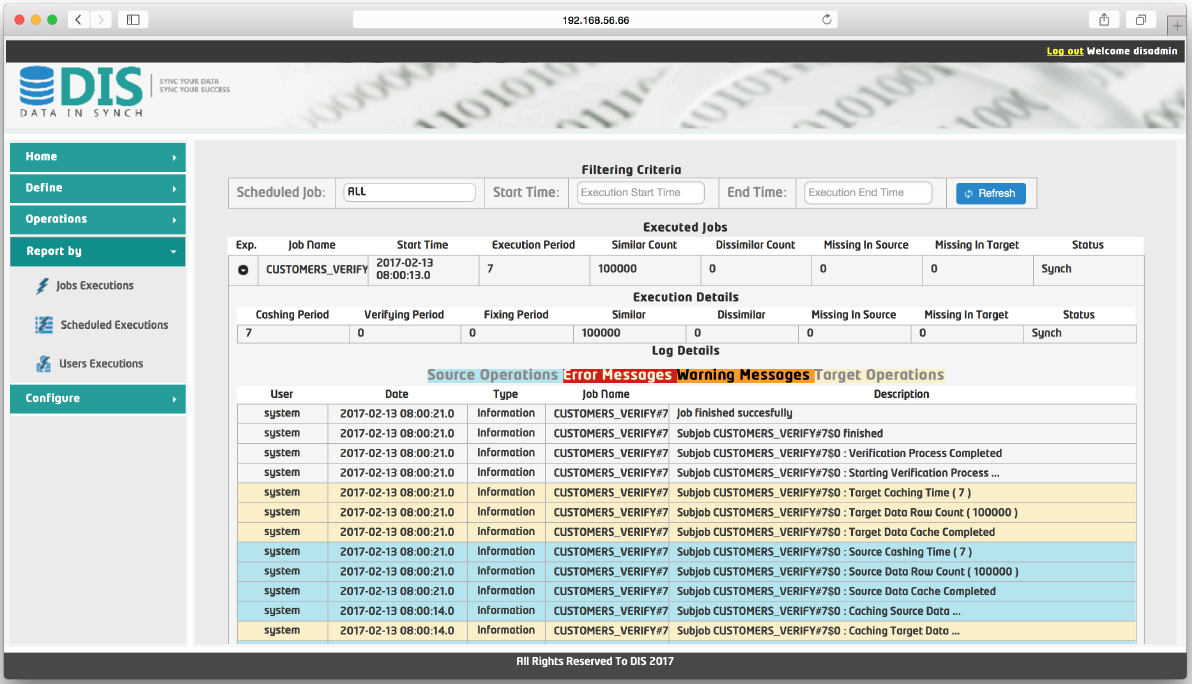
Task: Select the 'Starting Verification Process' log entry
Action: tap(686, 473)
